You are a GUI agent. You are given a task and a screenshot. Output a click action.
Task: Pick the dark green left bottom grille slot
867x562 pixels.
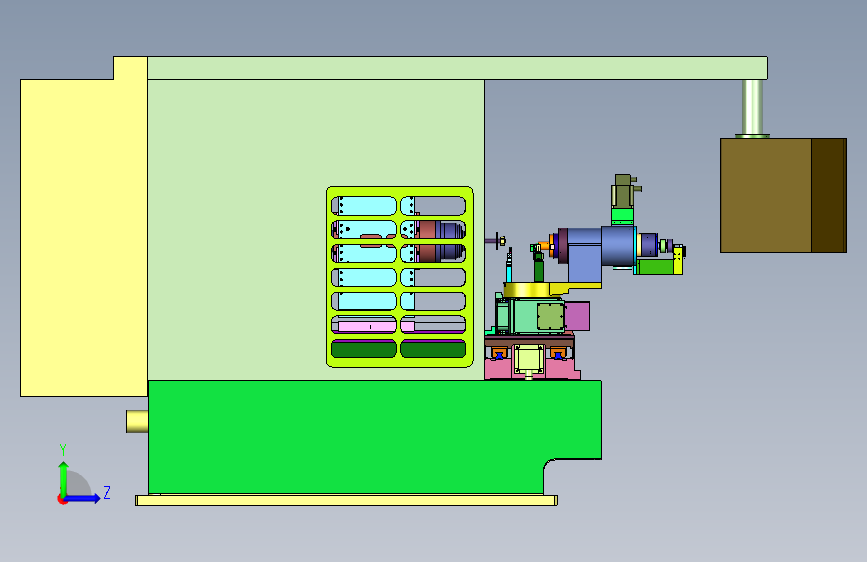click(364, 349)
